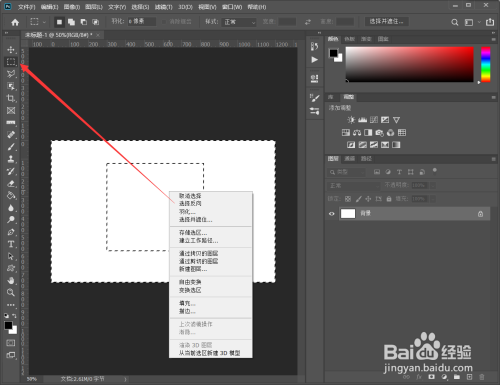Viewport: 500px width, 385px height.
Task: Add Curves adjustment
Action: [374, 120]
